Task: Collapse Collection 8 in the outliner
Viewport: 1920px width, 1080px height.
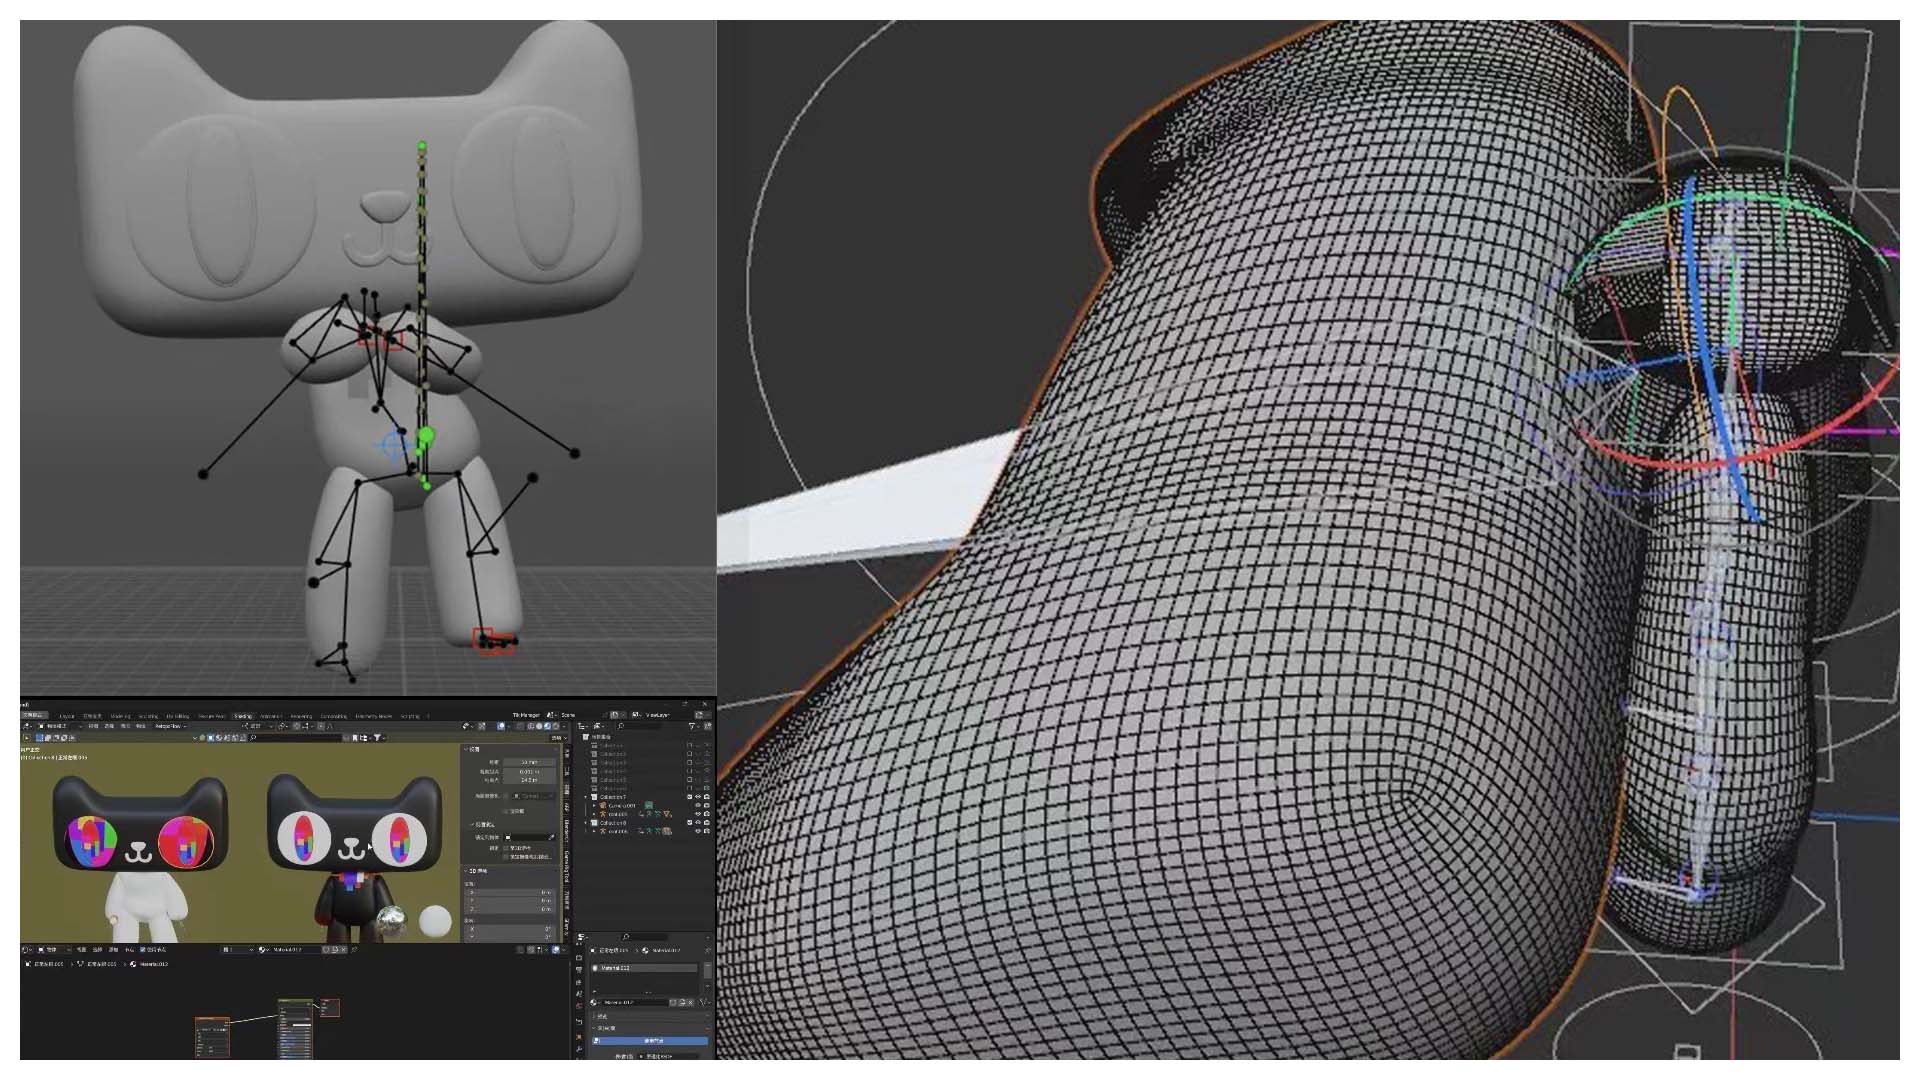Action: (586, 822)
